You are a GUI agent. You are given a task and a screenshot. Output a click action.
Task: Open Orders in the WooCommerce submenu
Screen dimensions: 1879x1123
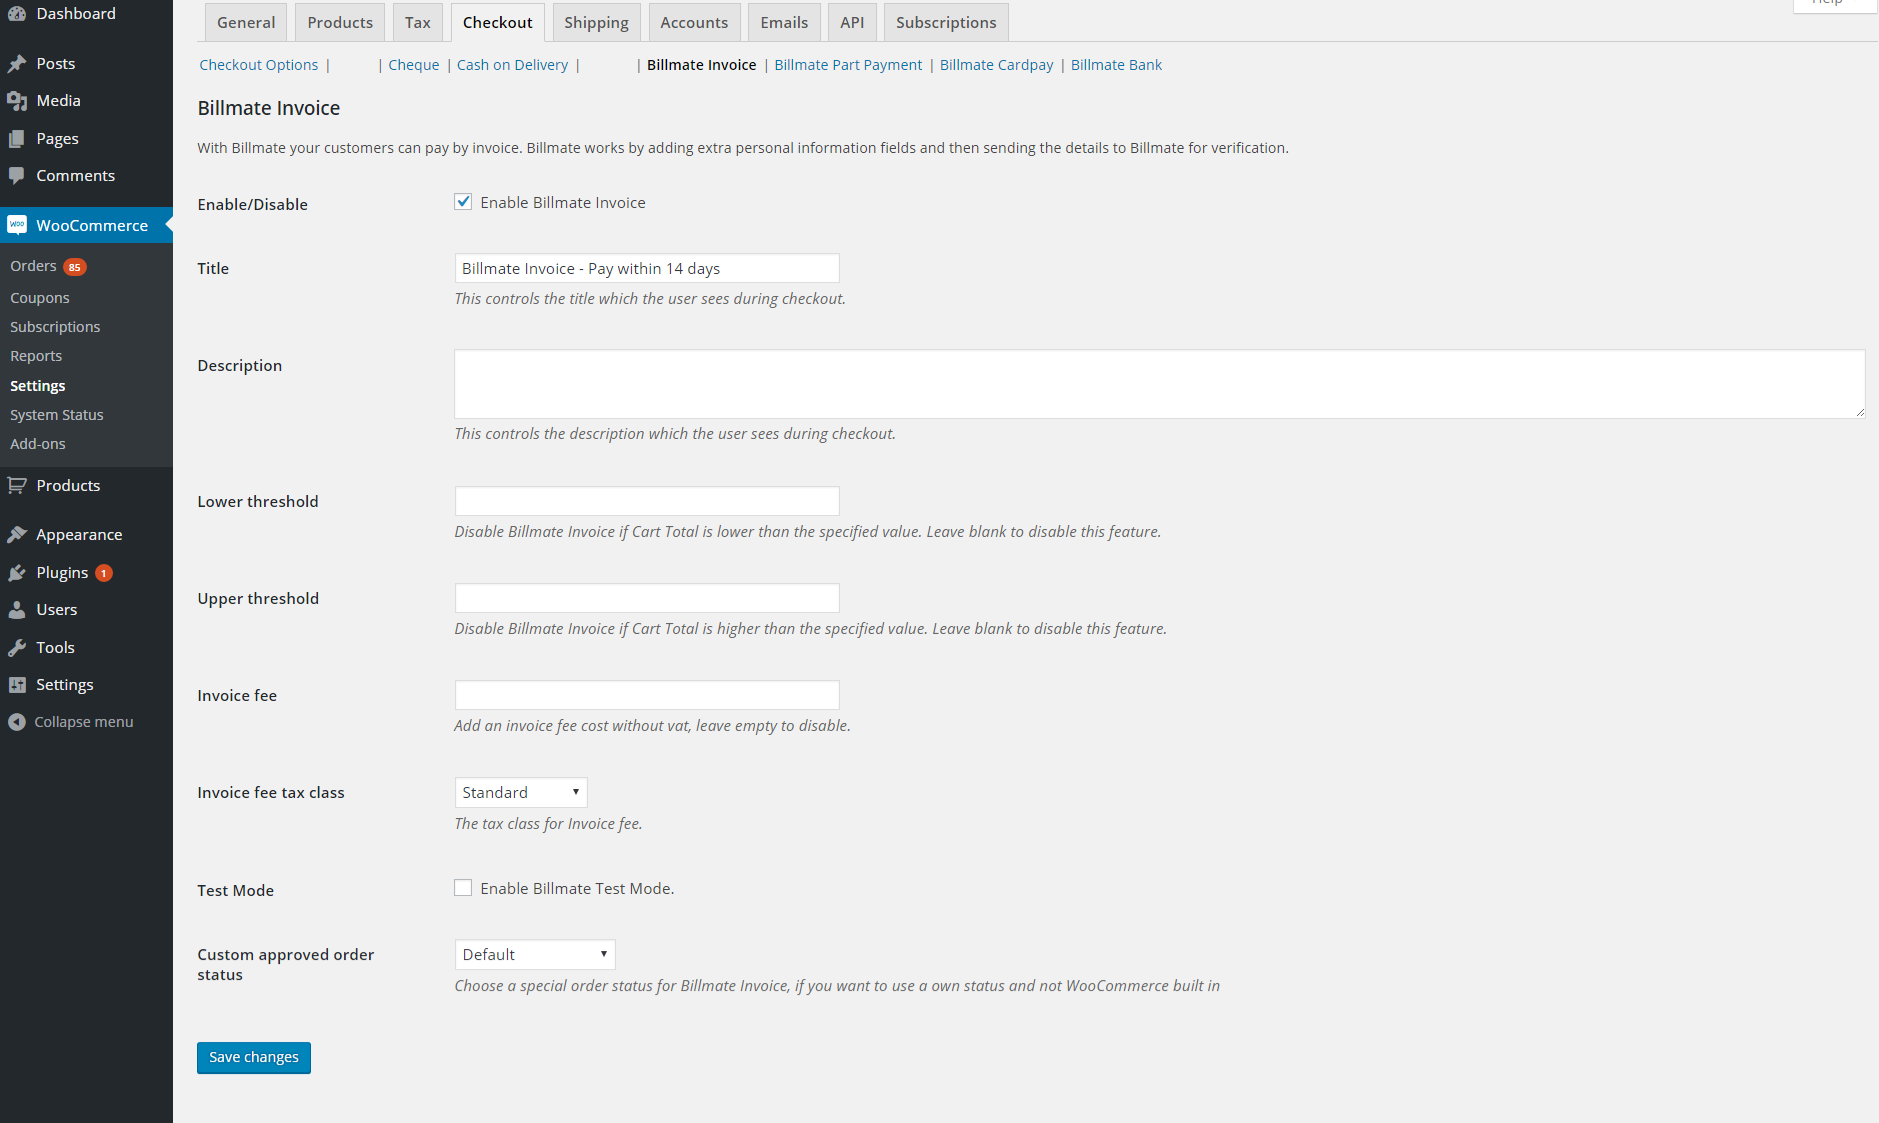pyautogui.click(x=33, y=266)
